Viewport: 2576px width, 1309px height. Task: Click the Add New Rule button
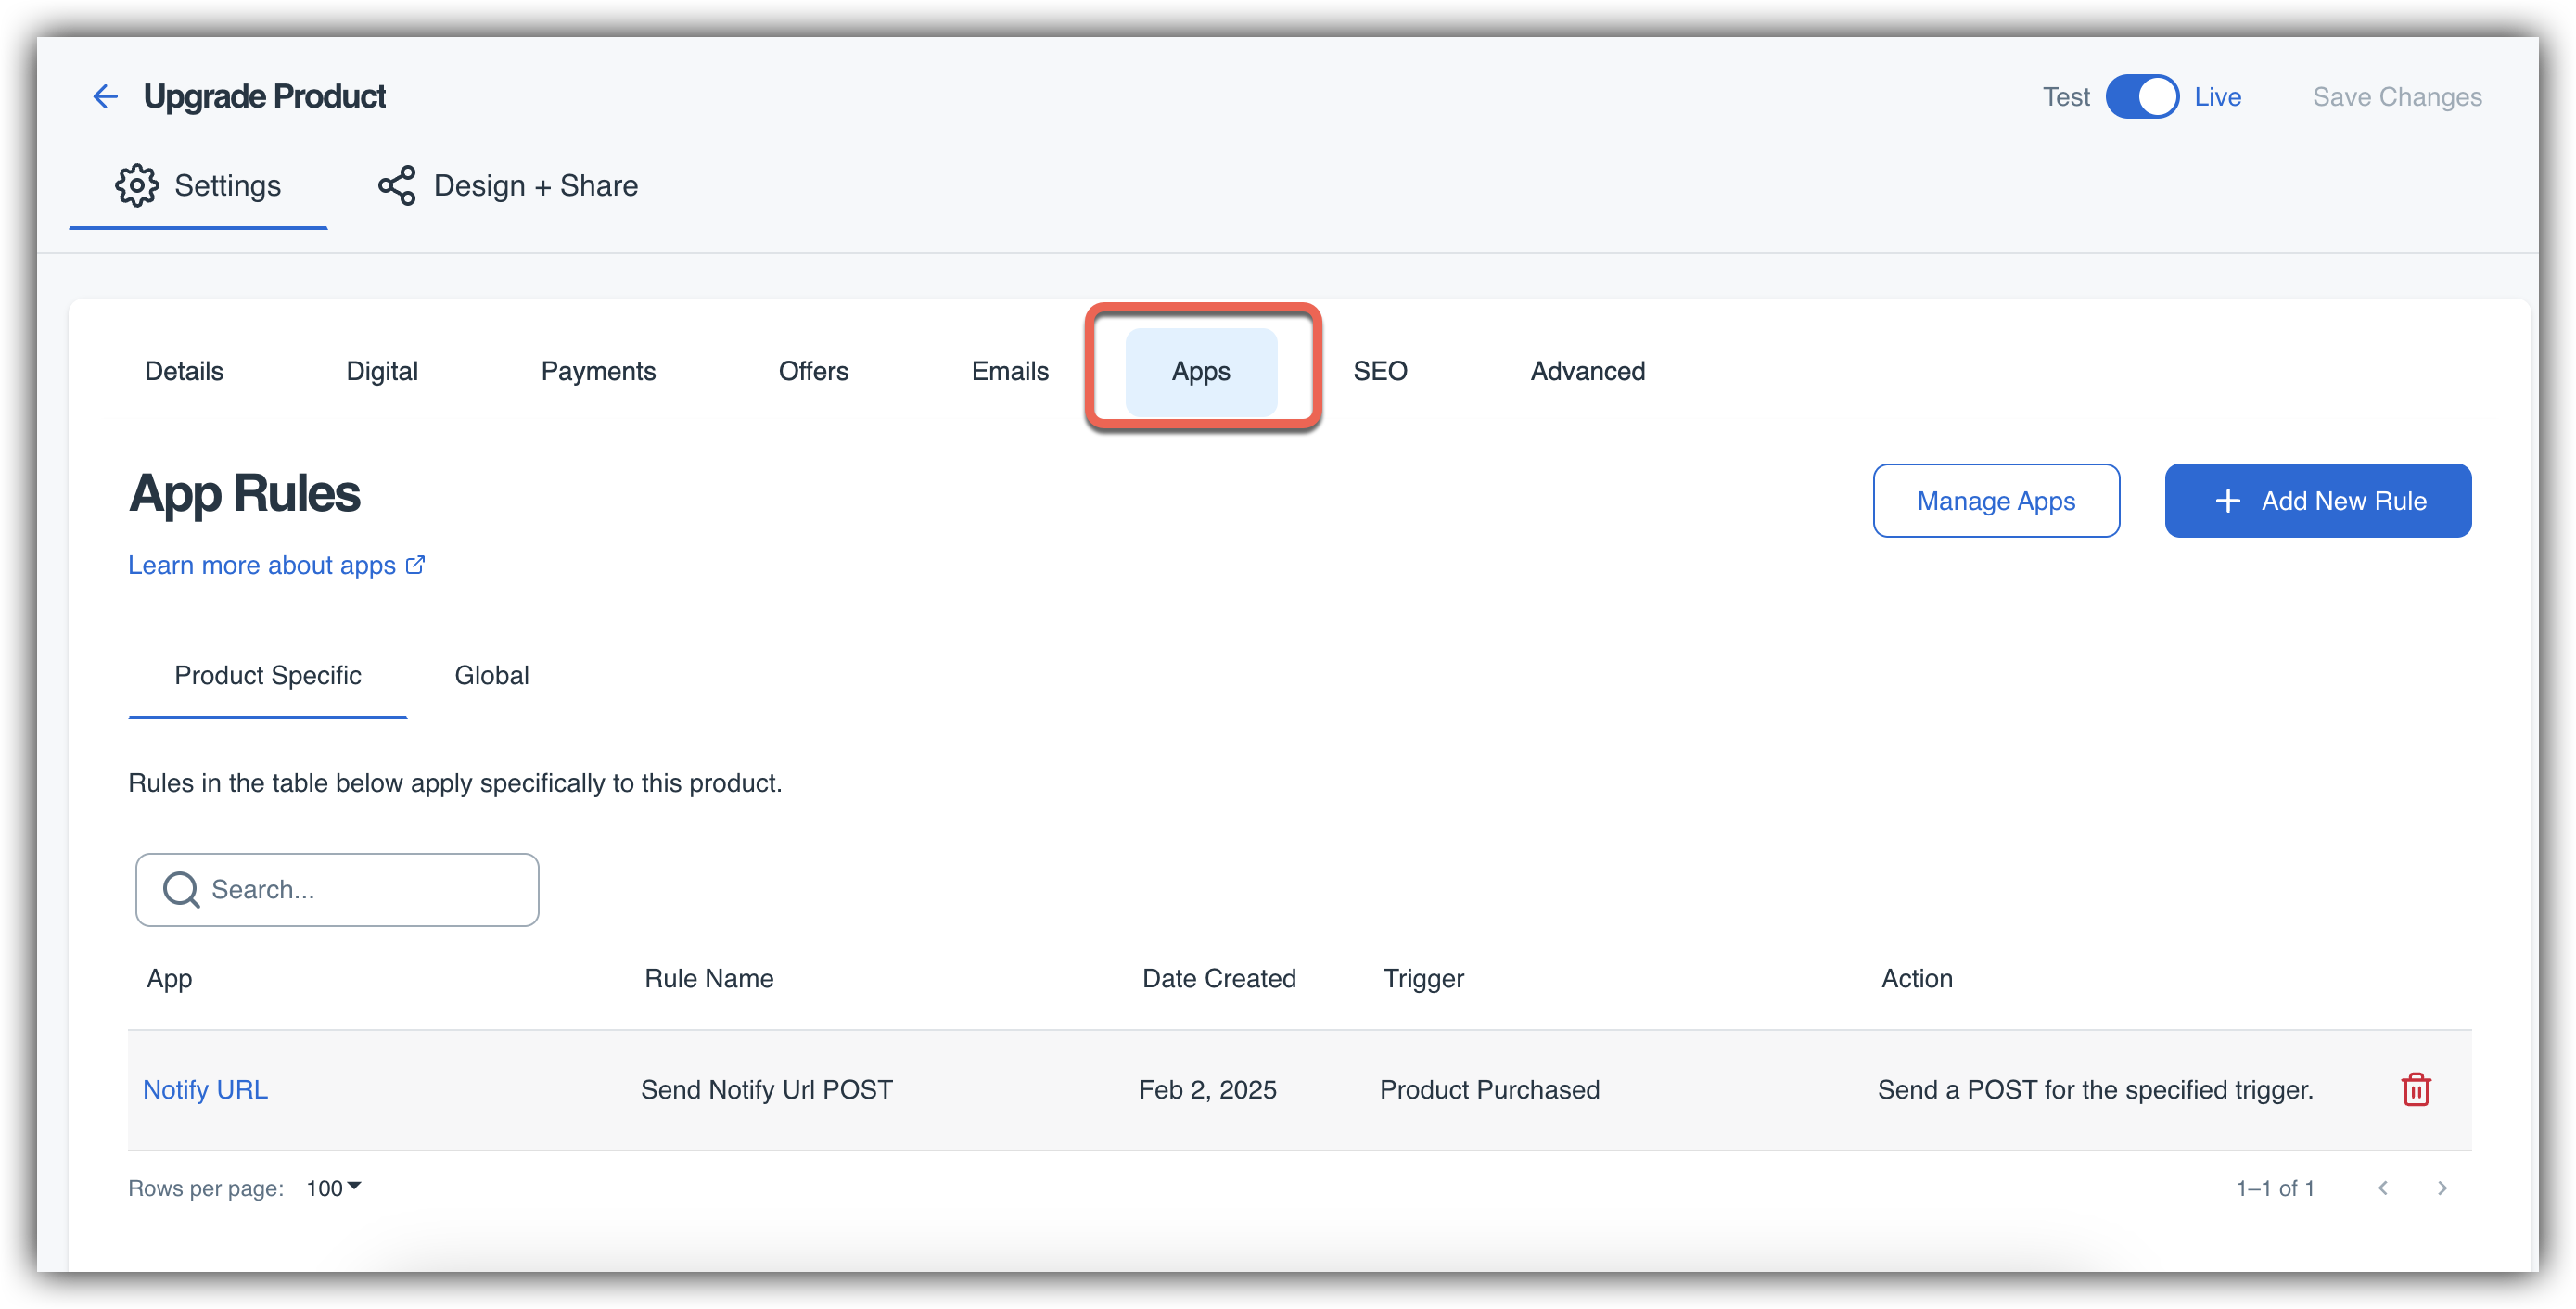[x=2317, y=500]
